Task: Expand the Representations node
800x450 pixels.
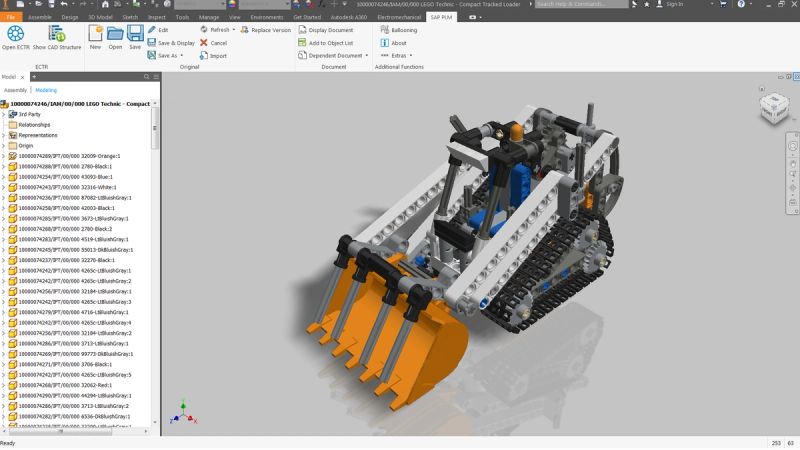Action: pyautogui.click(x=4, y=135)
